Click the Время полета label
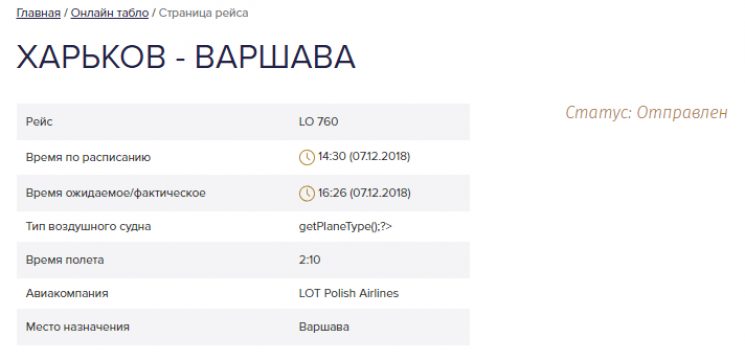The height and width of the screenshot is (360, 745). click(65, 260)
